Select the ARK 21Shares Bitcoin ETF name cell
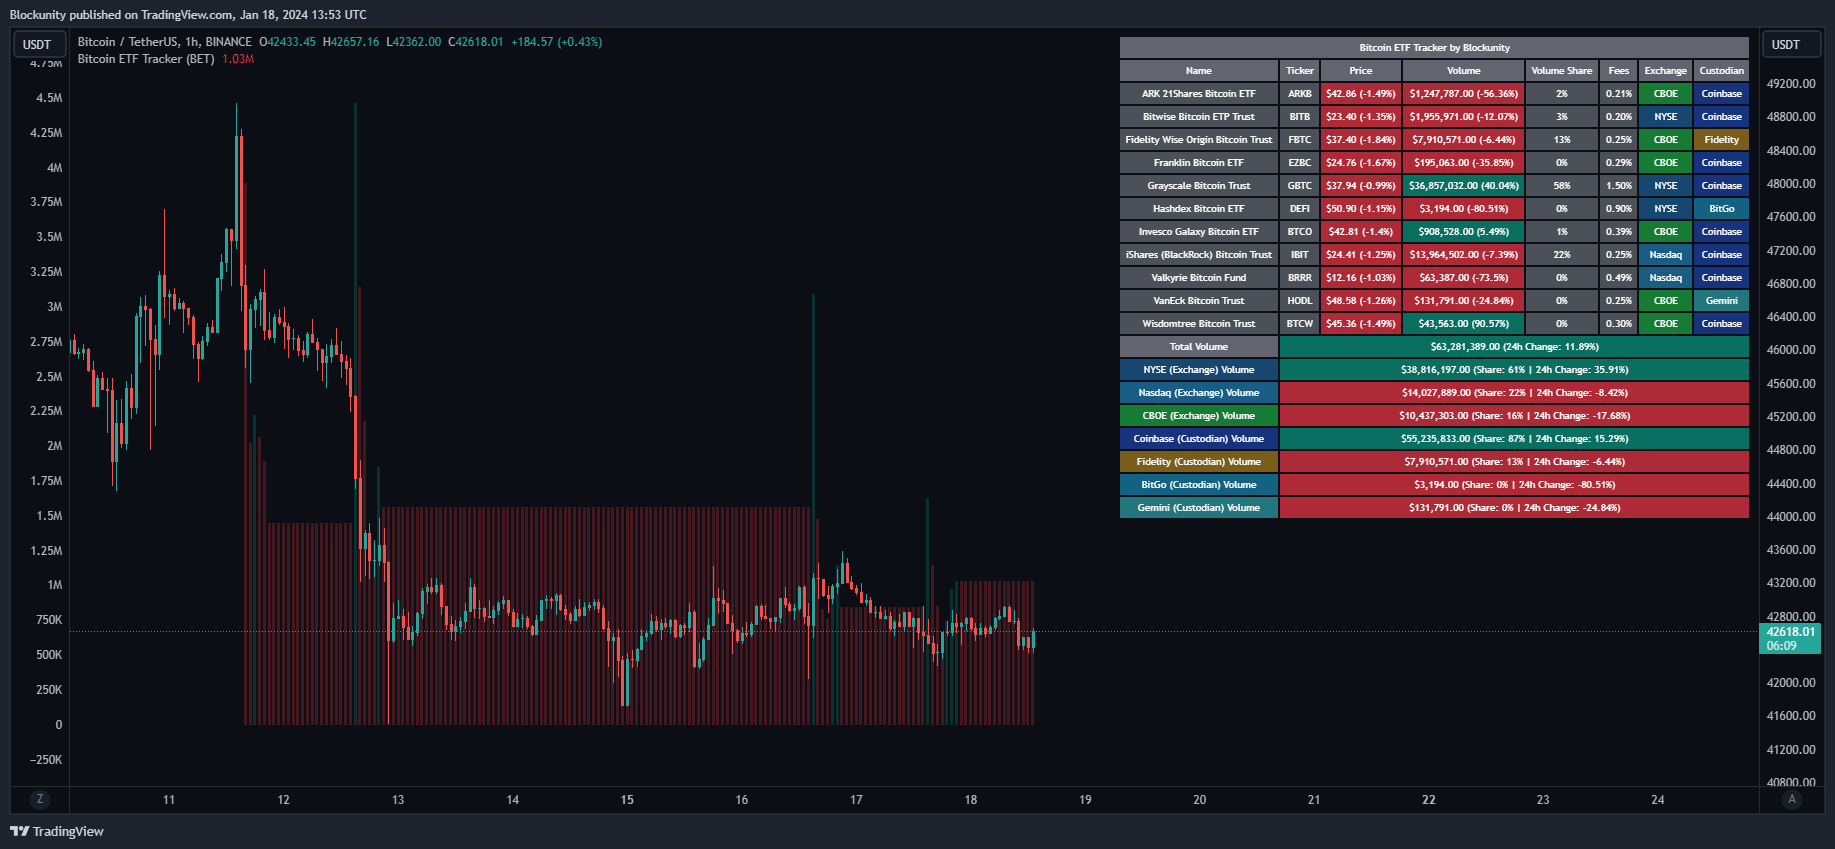The image size is (1835, 849). pyautogui.click(x=1199, y=94)
